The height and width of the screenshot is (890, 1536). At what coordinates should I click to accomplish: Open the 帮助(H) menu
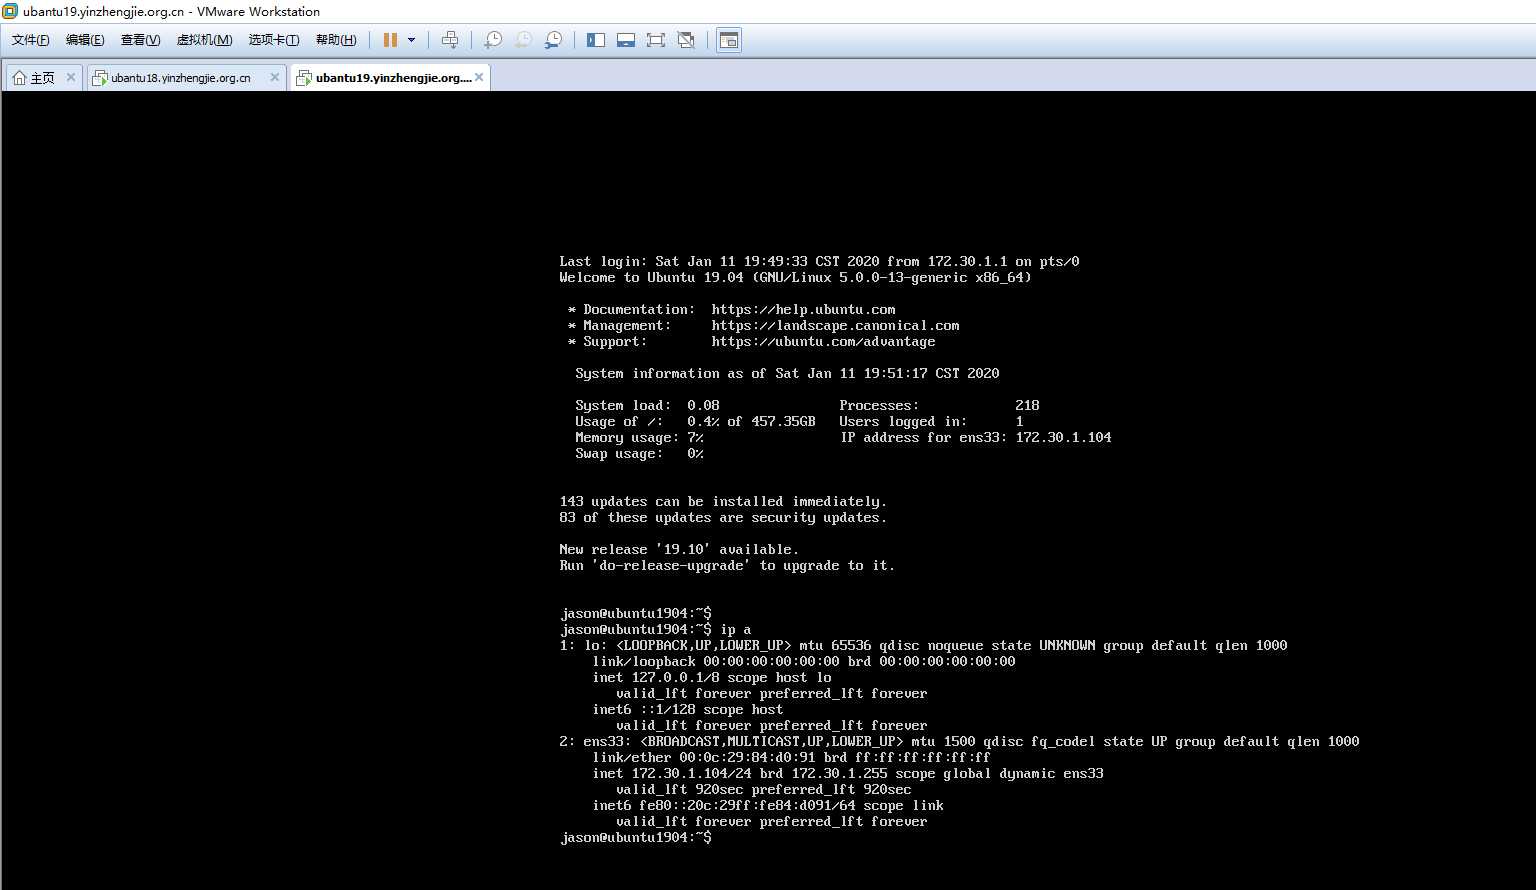pos(336,40)
